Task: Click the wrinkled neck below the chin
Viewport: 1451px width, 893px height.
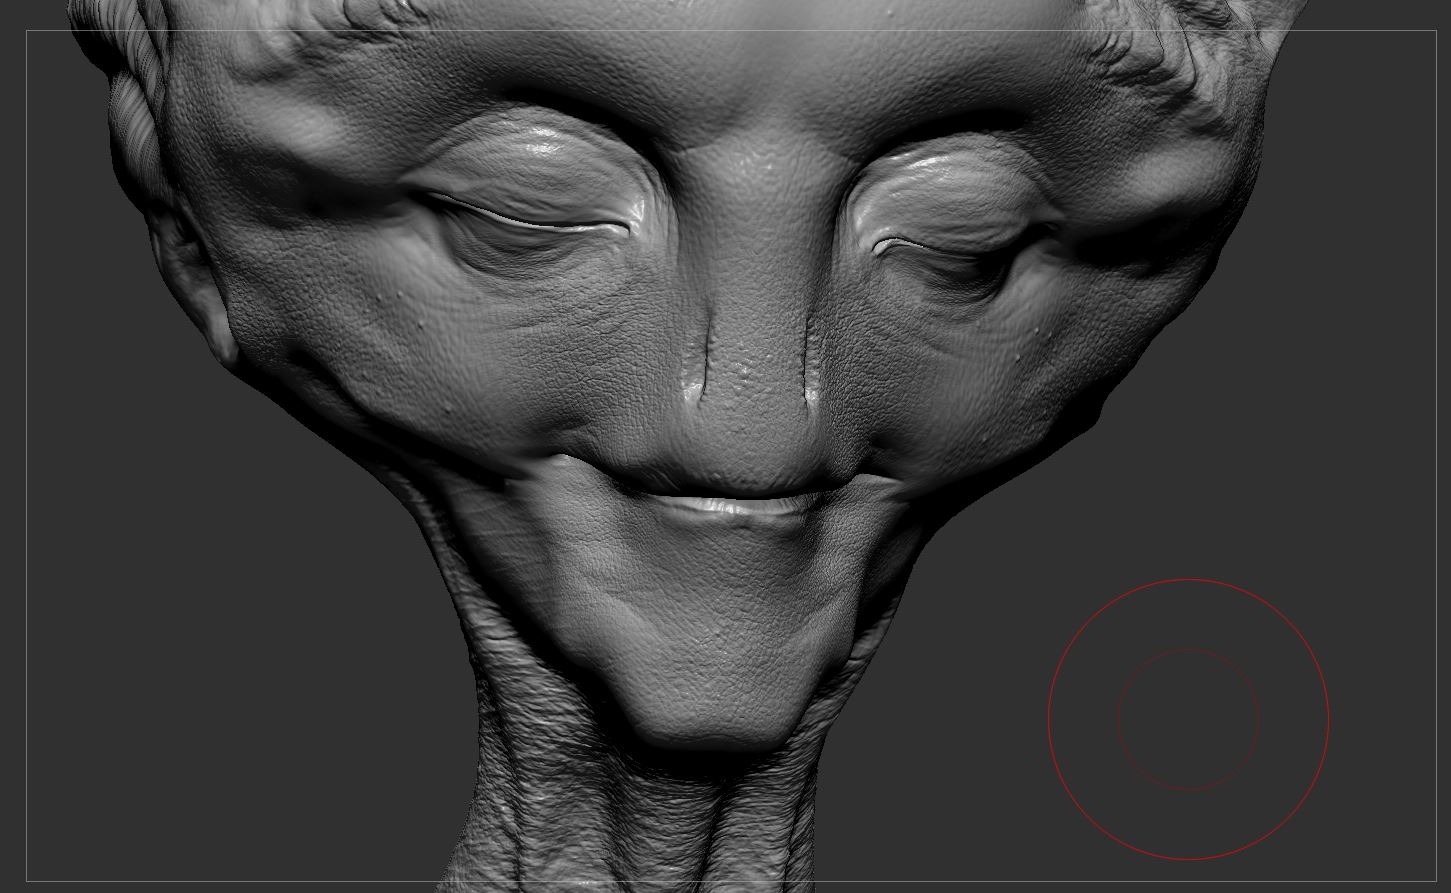Action: pyautogui.click(x=650, y=820)
